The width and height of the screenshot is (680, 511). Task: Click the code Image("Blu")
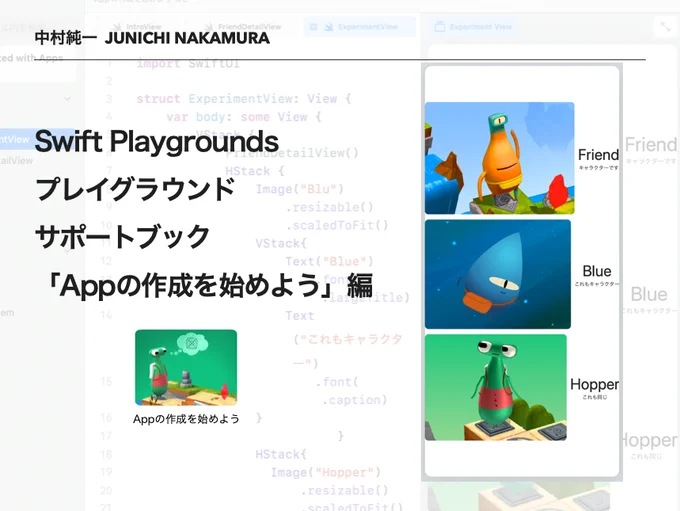pyautogui.click(x=299, y=190)
